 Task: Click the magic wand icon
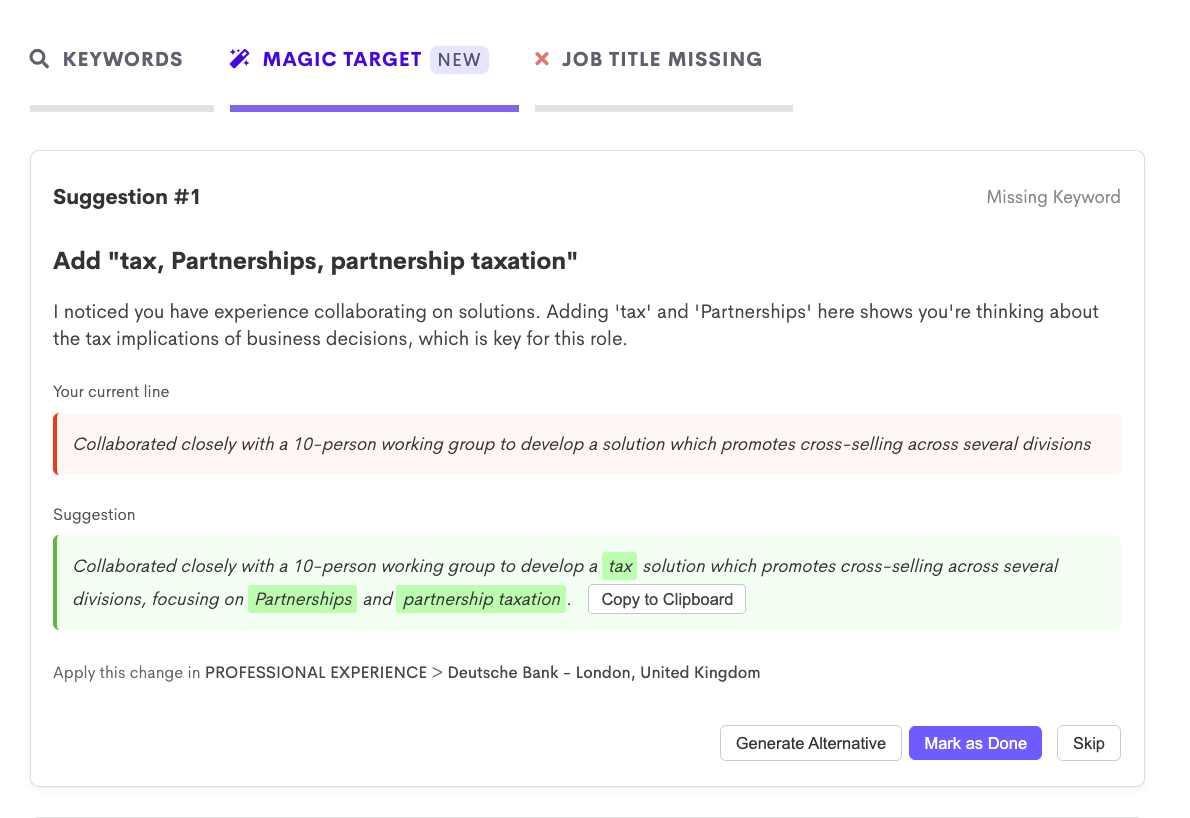240,59
